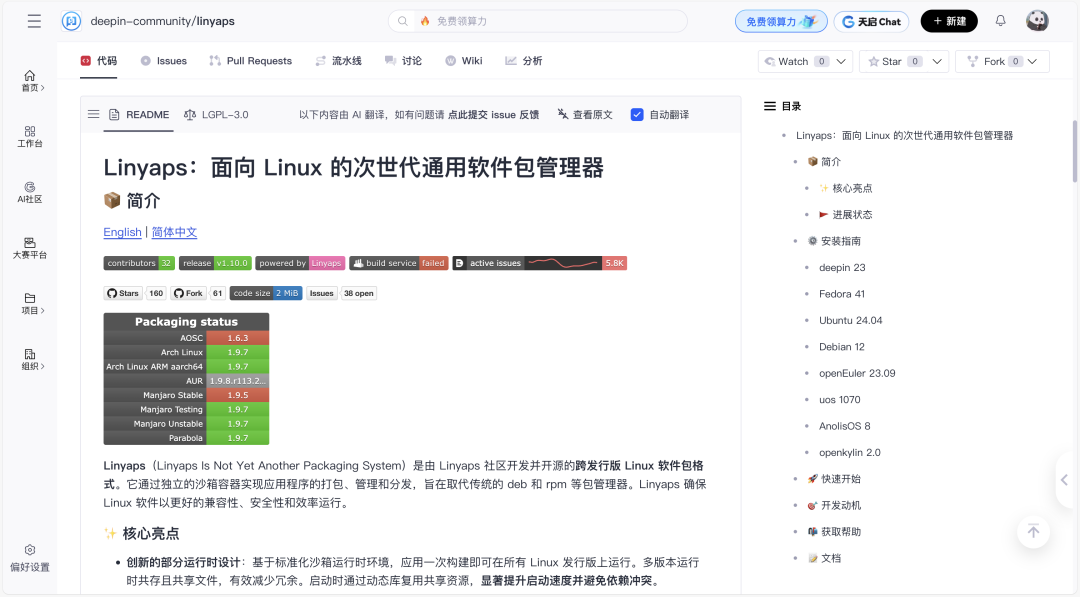This screenshot has height=597, width=1080.
Task: Click the 偏好设置 gear icon
Action: click(29, 558)
